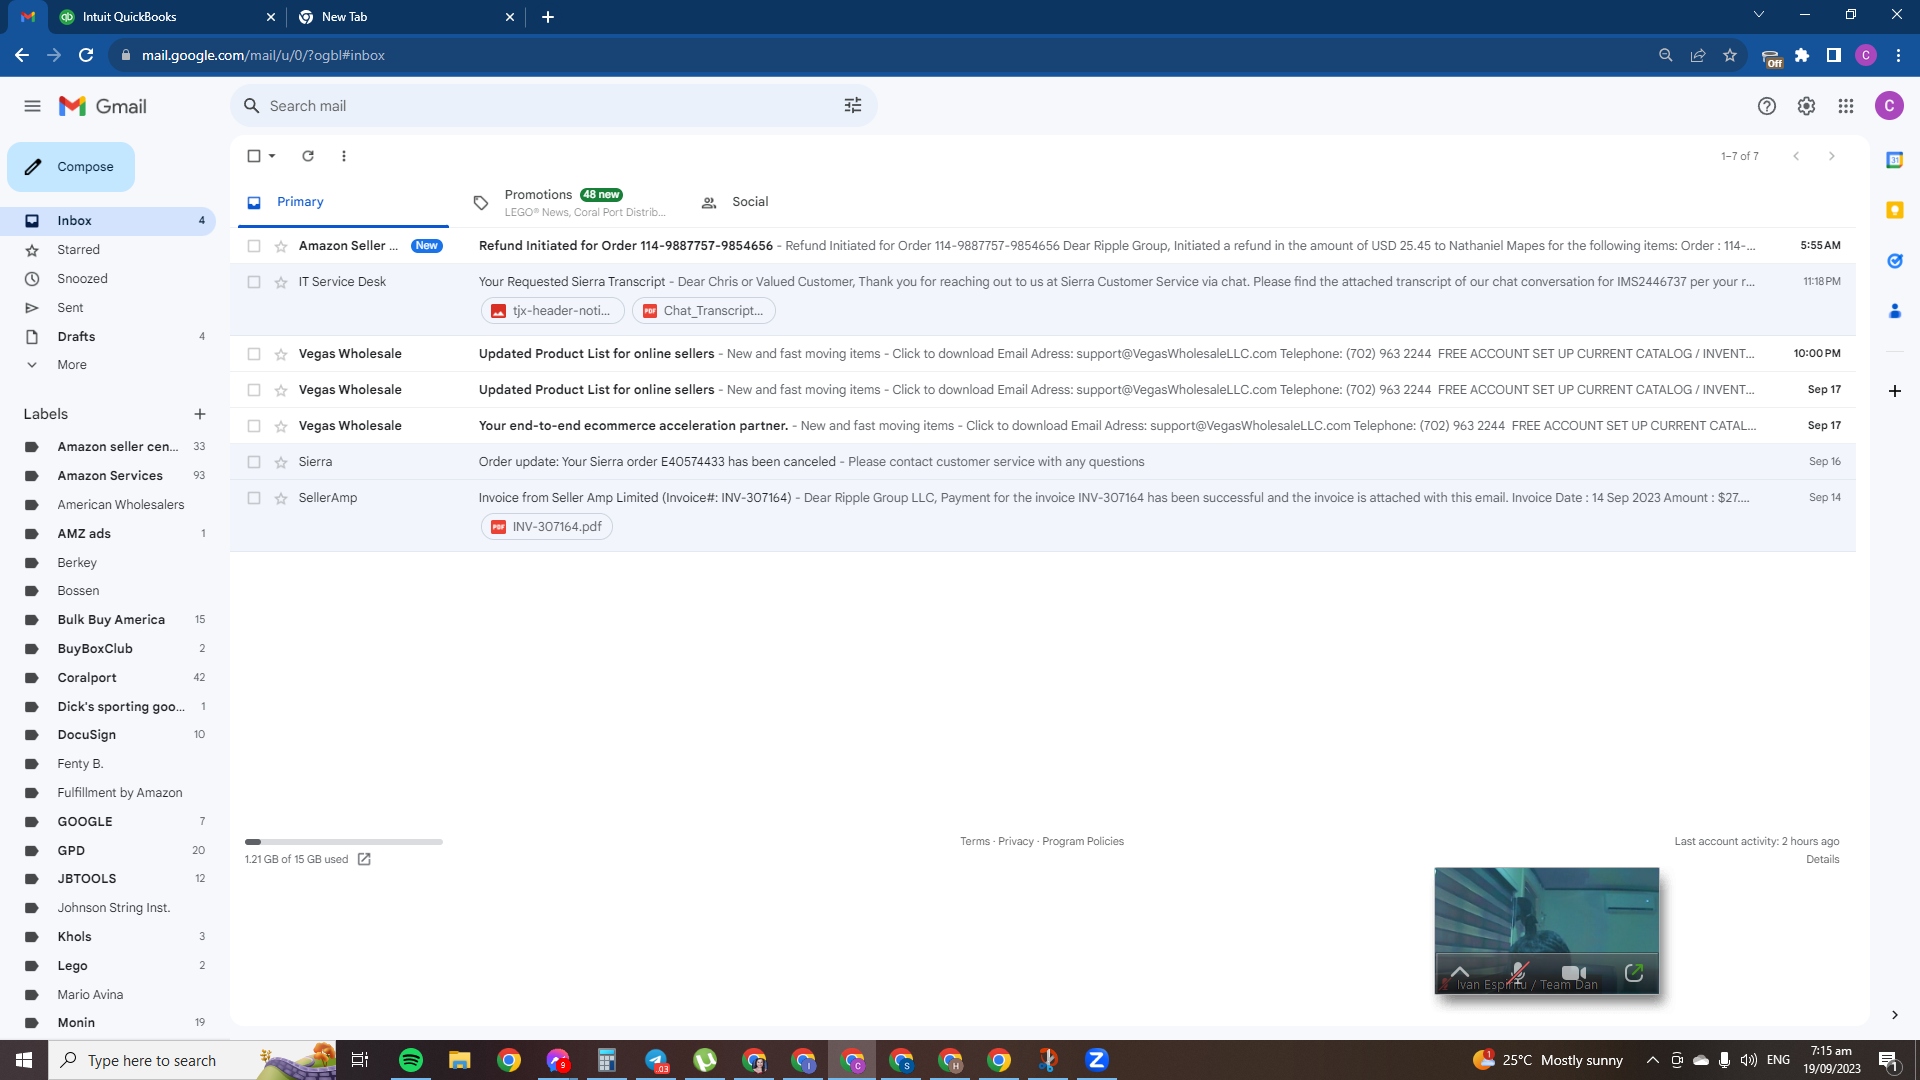Expand the Zoom mini window controls chevron
The height and width of the screenshot is (1080, 1920).
(x=1460, y=972)
